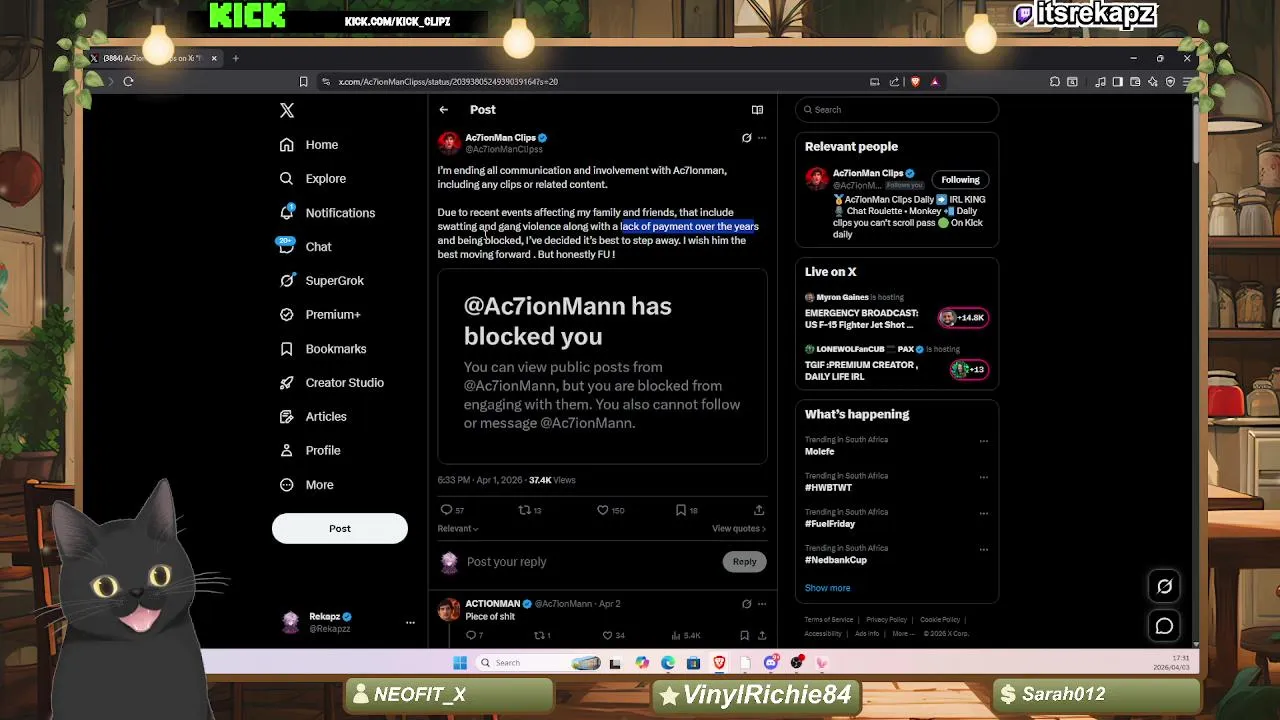
Task: Open the Privacy Policy footer link
Action: click(887, 620)
